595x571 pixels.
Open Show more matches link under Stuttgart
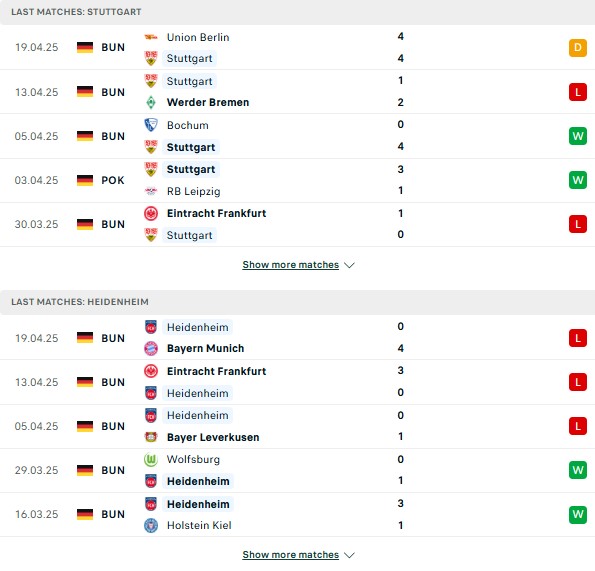pos(291,264)
